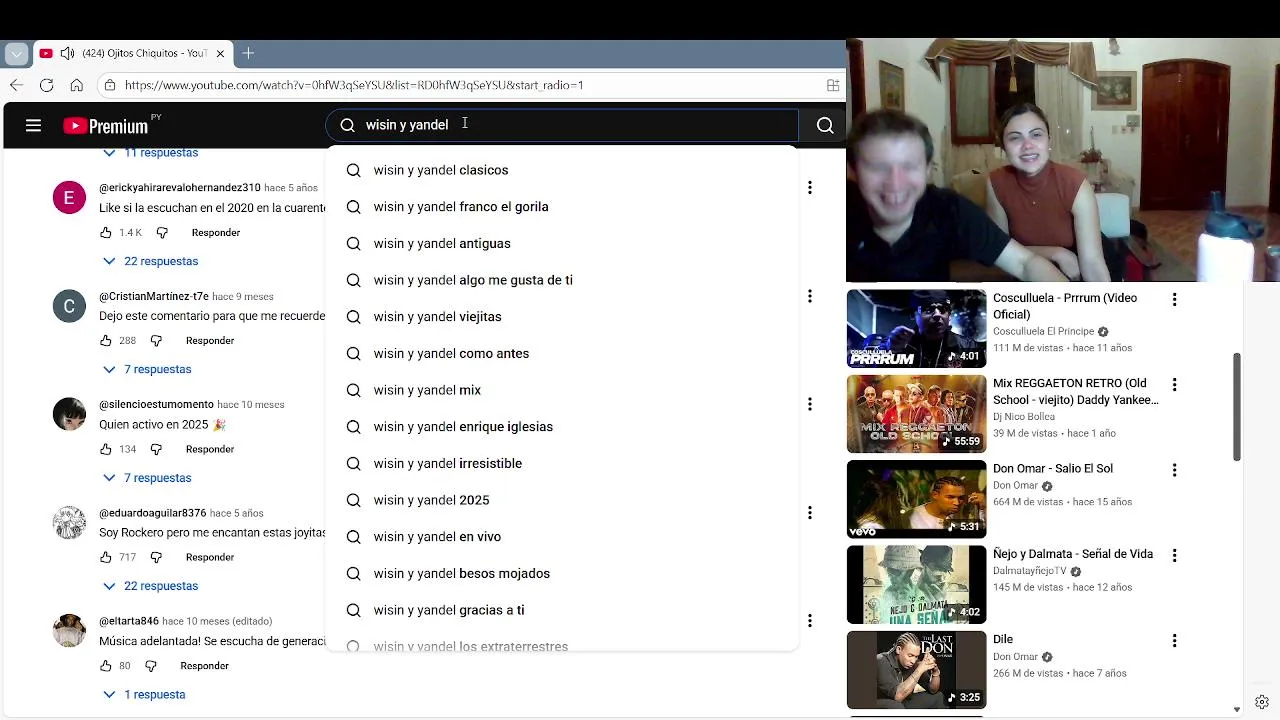Open @CristianMartinez-t7e channel link
Screen dimensions: 1280x720
click(154, 296)
